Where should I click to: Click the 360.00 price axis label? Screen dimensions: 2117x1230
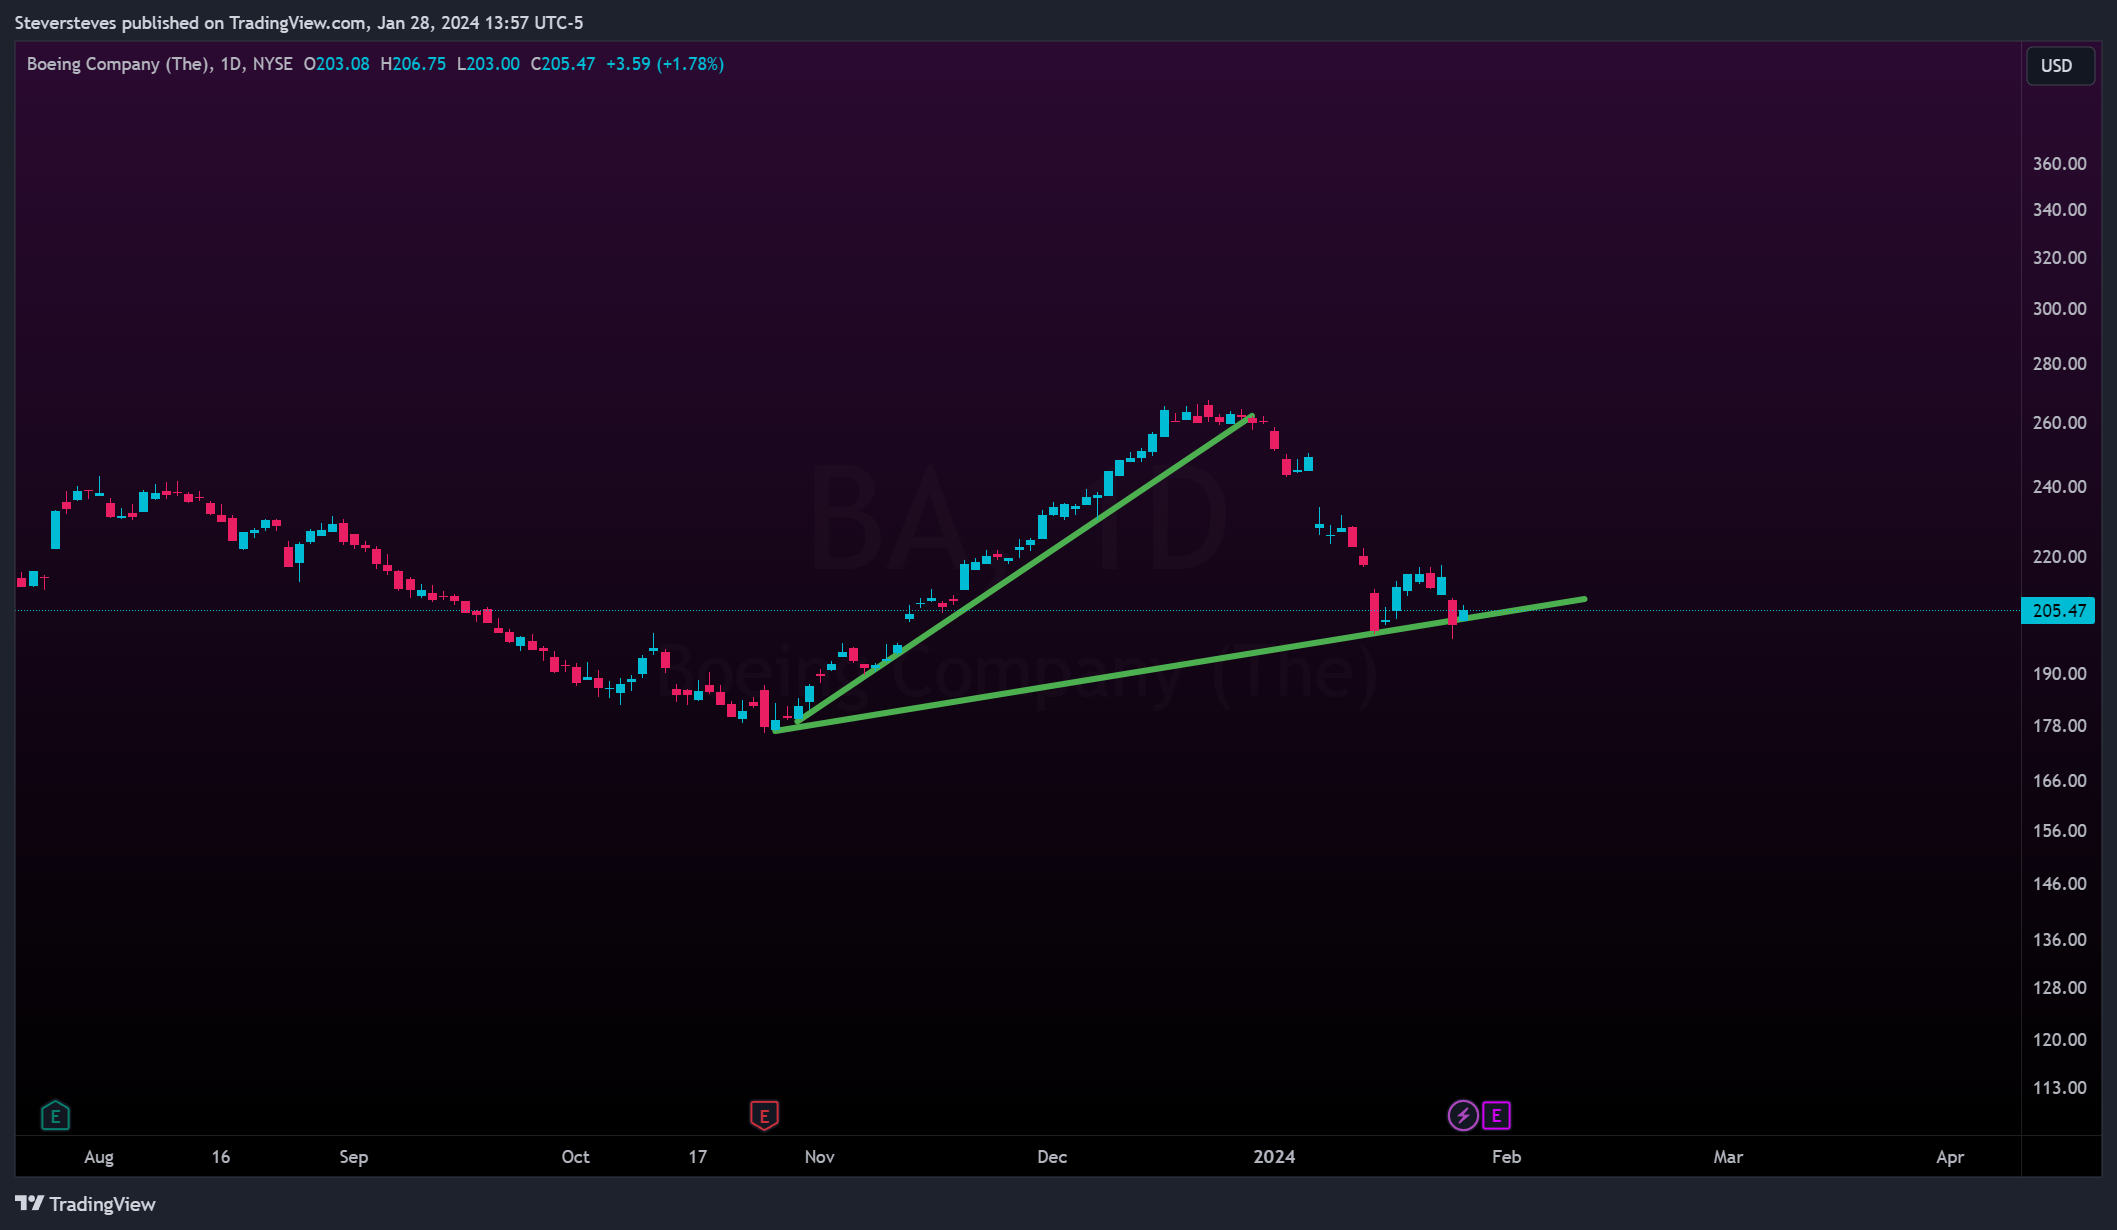2059,164
